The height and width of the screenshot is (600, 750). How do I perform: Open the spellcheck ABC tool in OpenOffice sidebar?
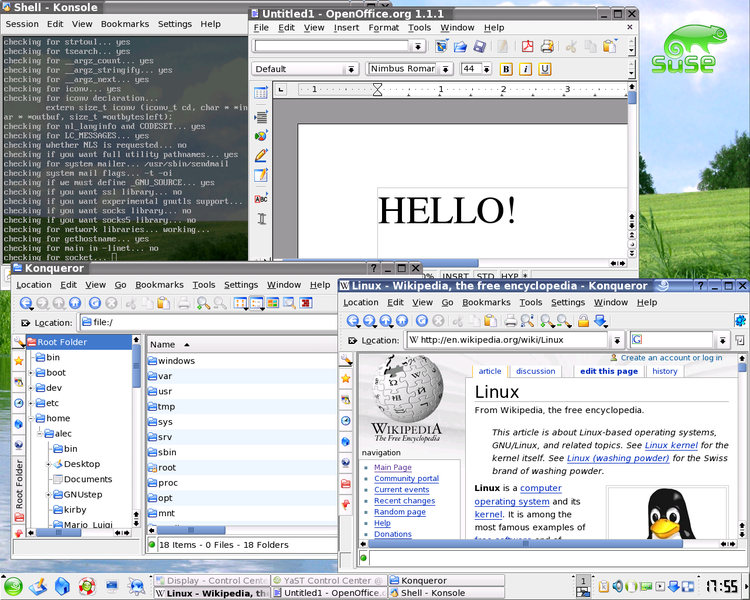[261, 198]
